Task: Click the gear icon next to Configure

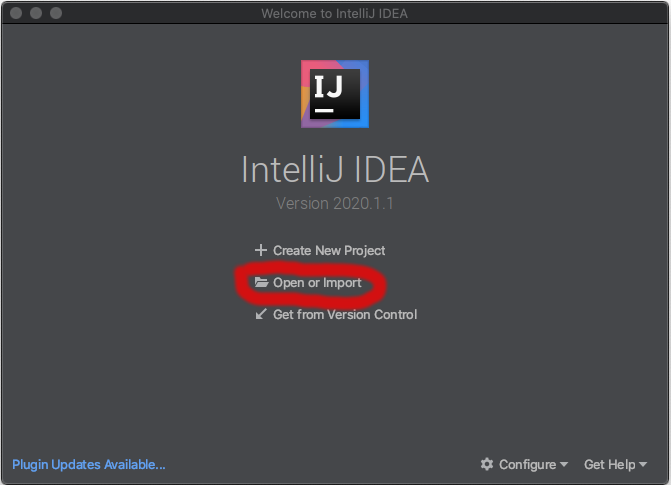Action: coord(487,464)
